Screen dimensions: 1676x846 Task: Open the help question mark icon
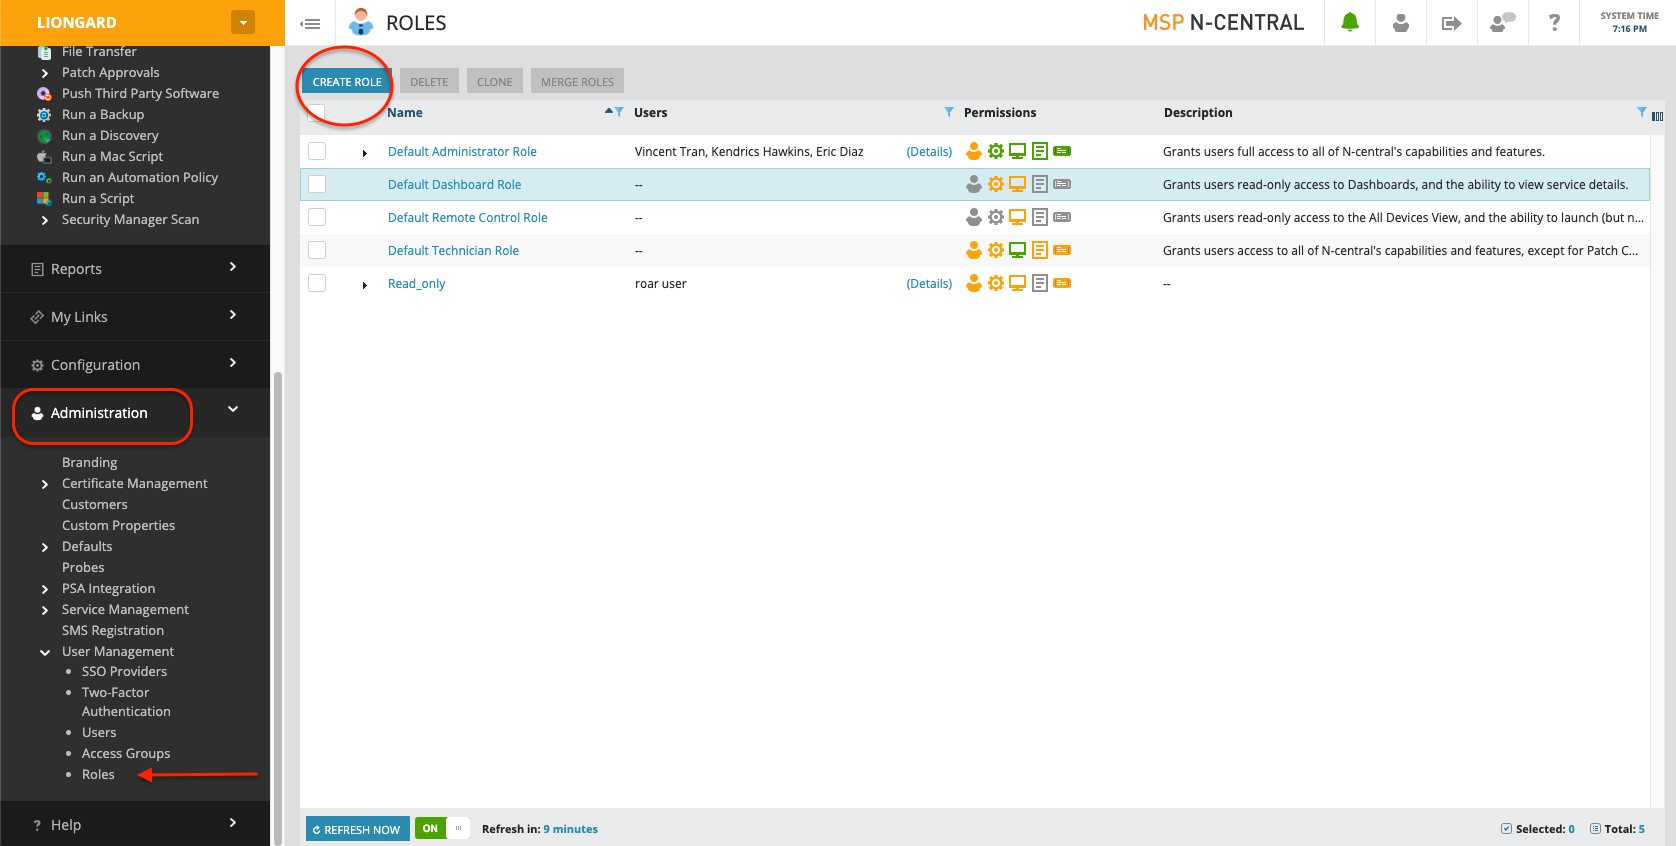(x=1554, y=22)
